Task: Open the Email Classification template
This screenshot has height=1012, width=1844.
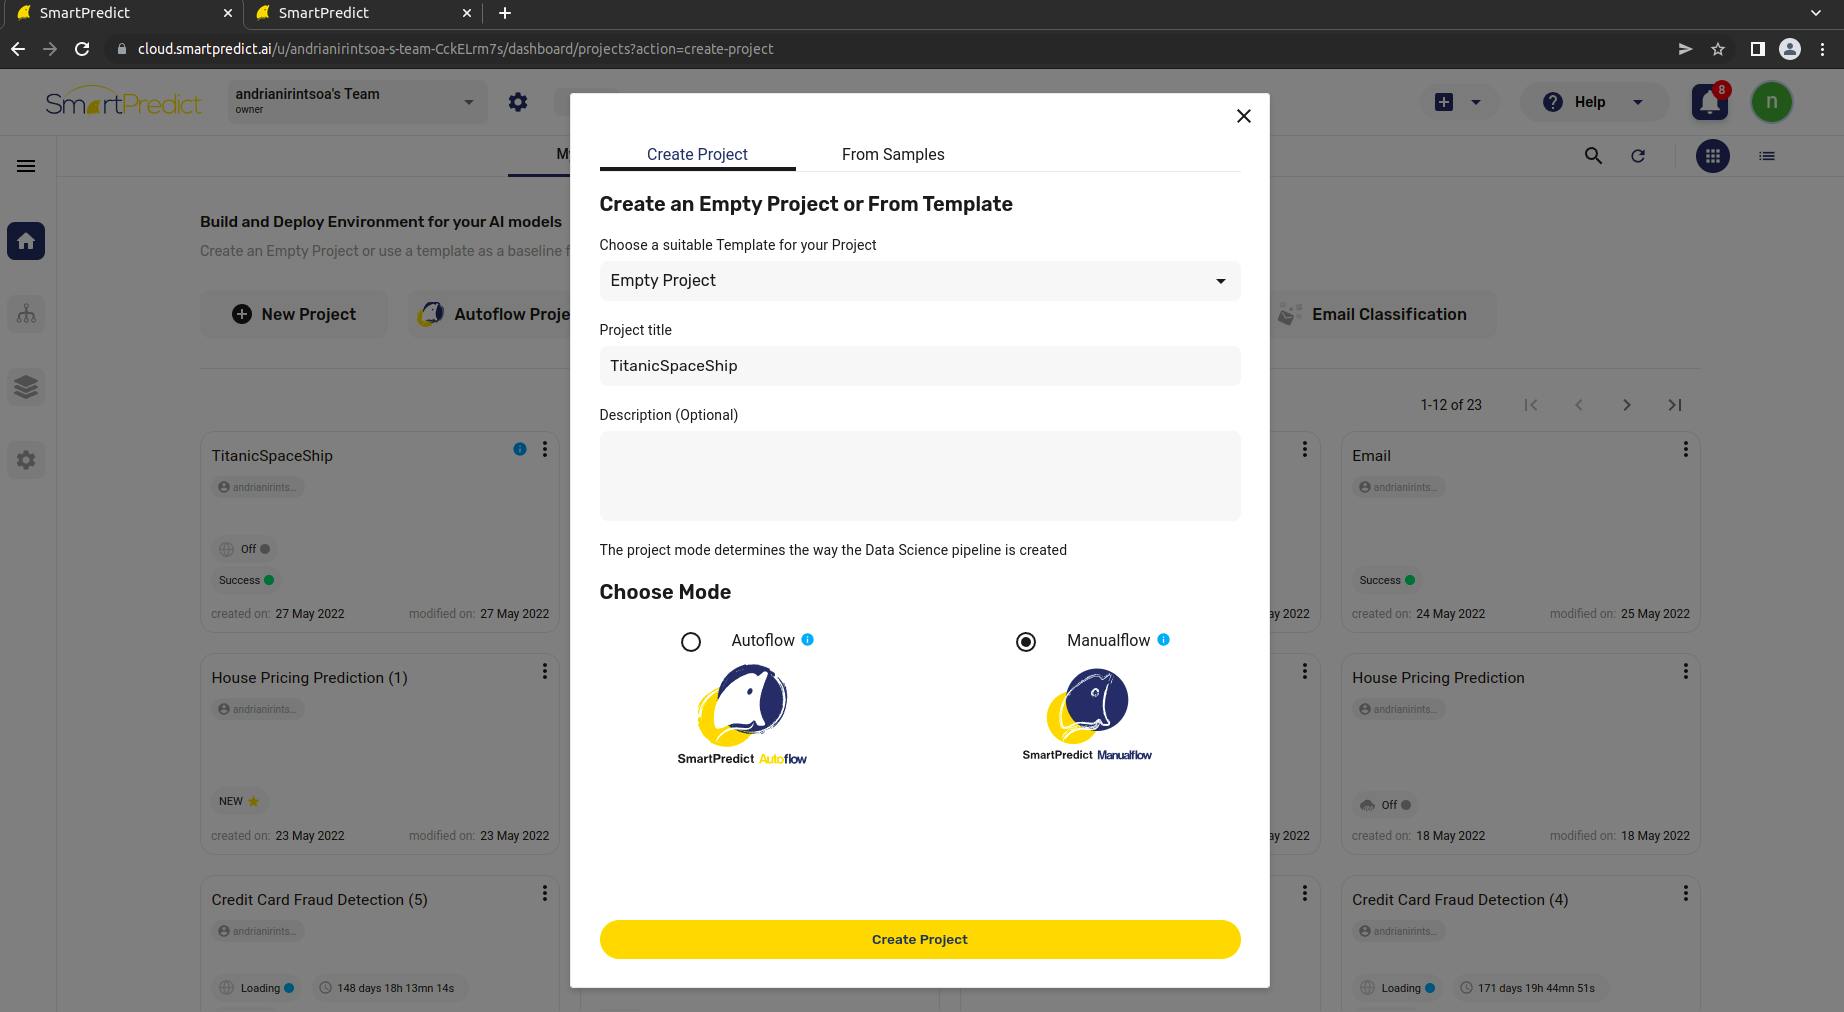Action: tap(1383, 314)
